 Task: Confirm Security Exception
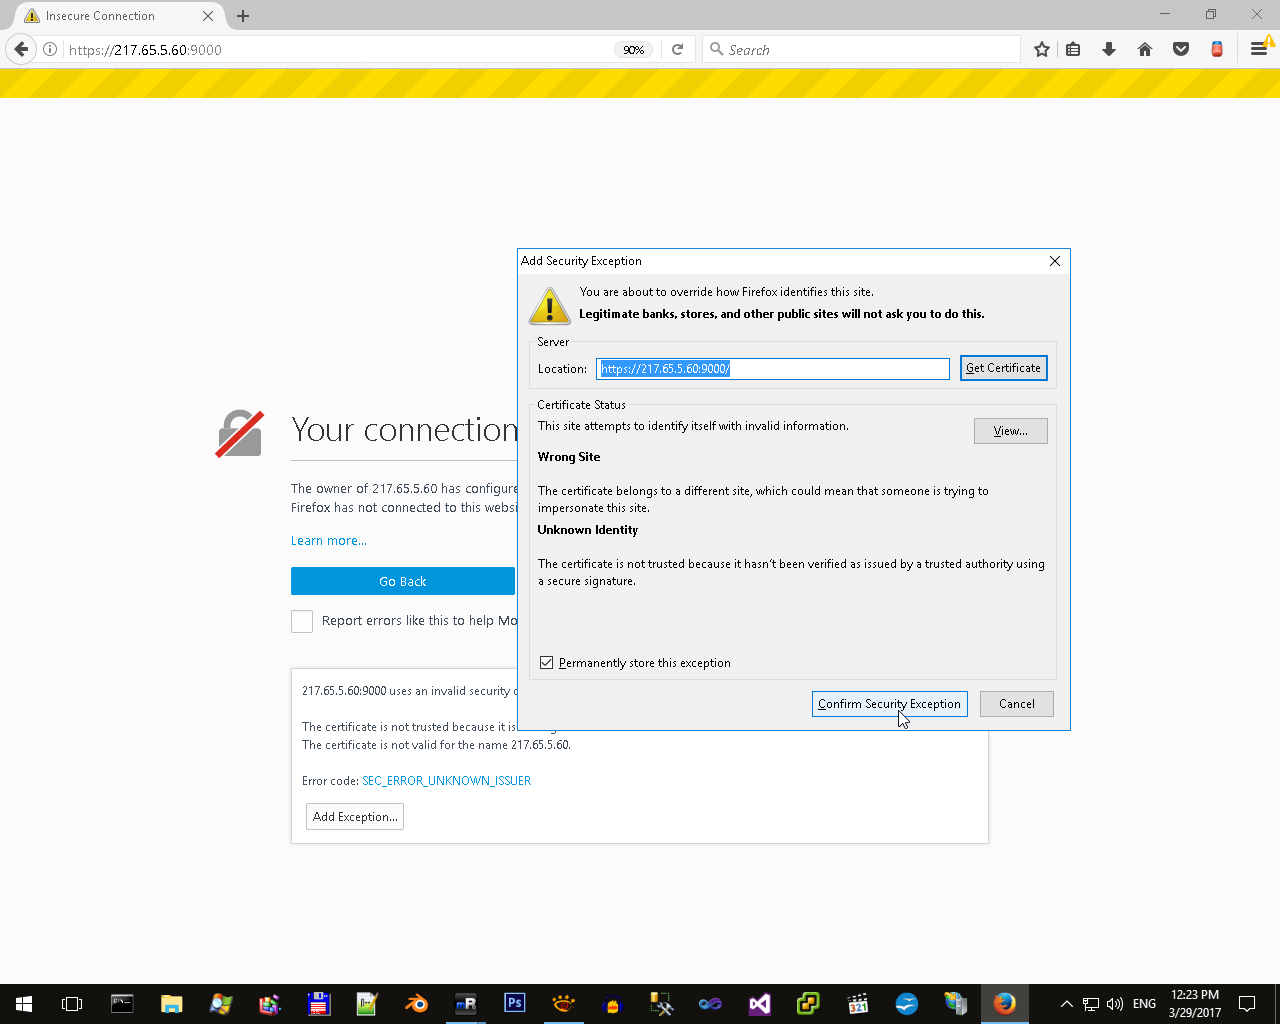(x=889, y=704)
